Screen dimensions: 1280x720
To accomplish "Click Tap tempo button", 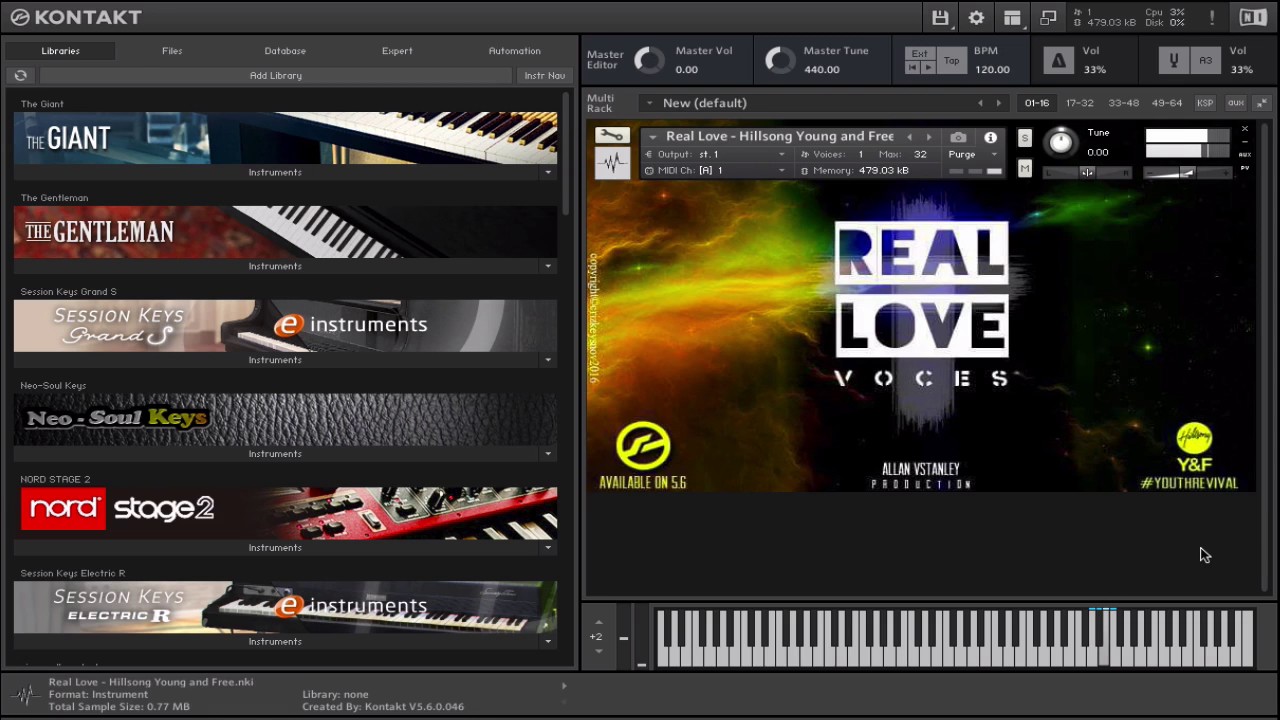I will point(952,61).
